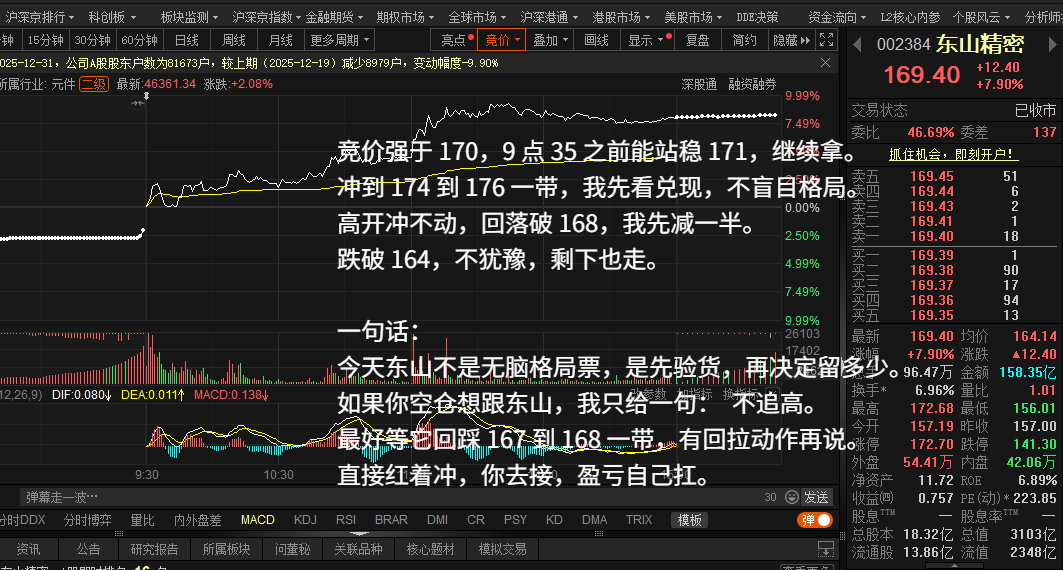Open the 研究报告 tab
This screenshot has height=570, width=1063.
(154, 549)
